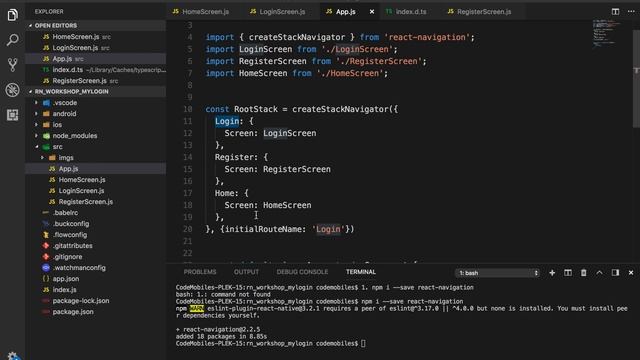Open the Manage gear menu
The height and width of the screenshot is (360, 640).
[13, 356]
